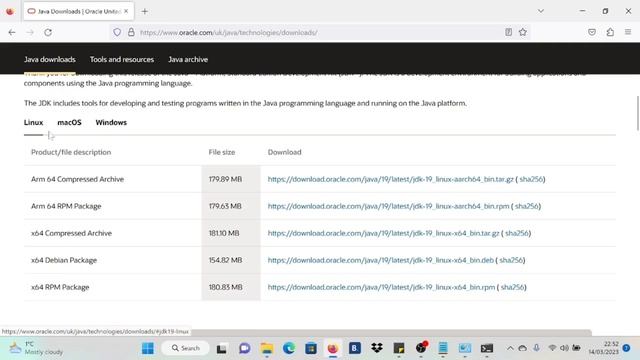
Task: Open the weather widget showing Mostly cloudy
Action: pos(36,348)
